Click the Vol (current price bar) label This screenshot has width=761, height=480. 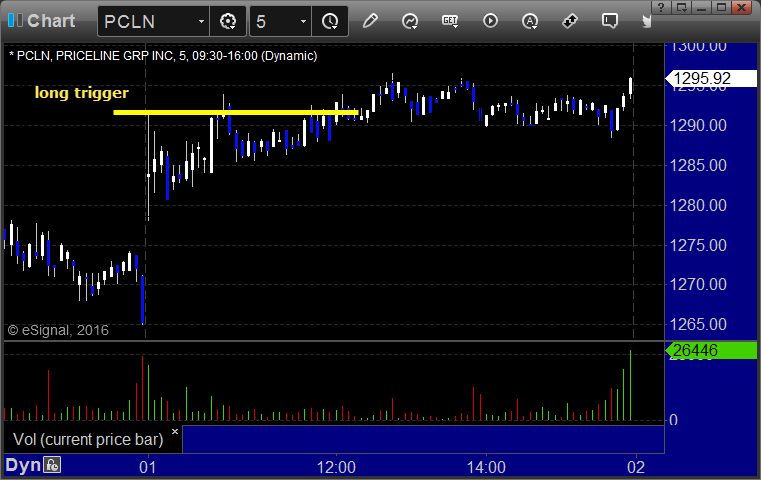point(88,439)
